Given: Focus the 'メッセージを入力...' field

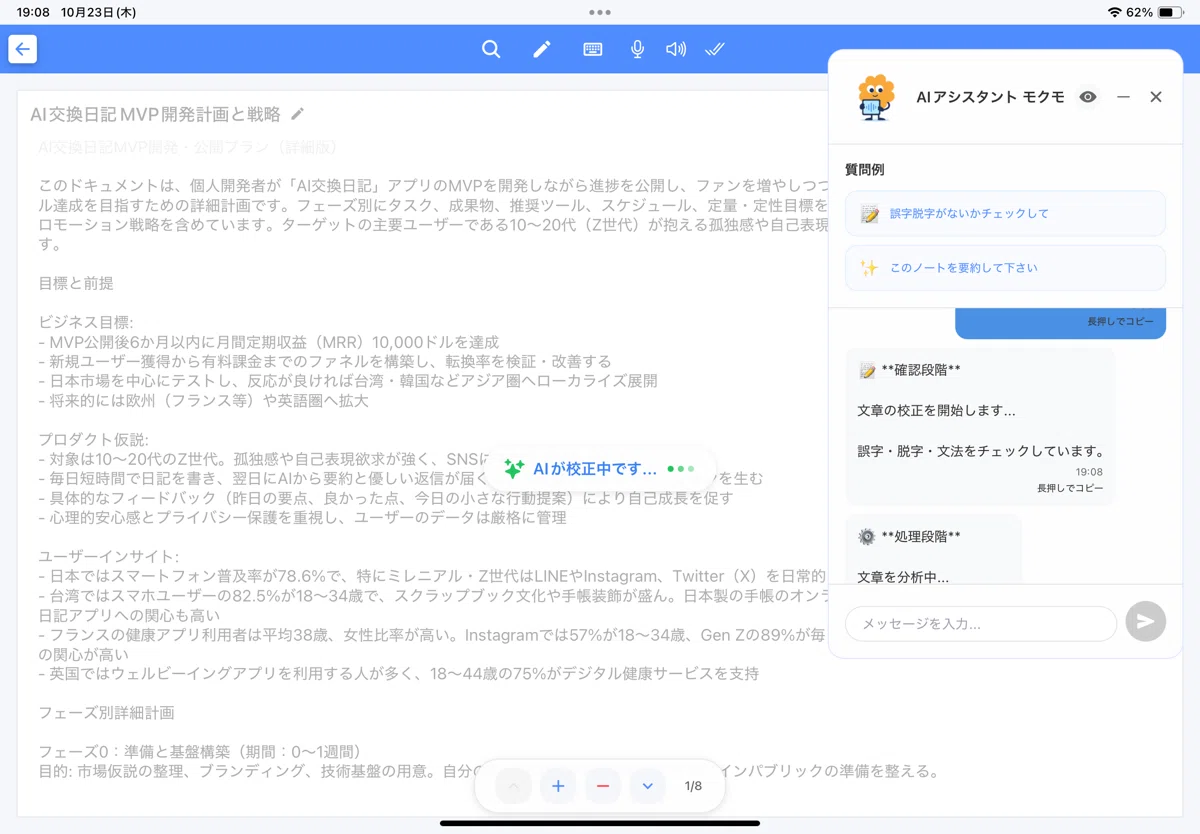Looking at the screenshot, I should tap(980, 623).
